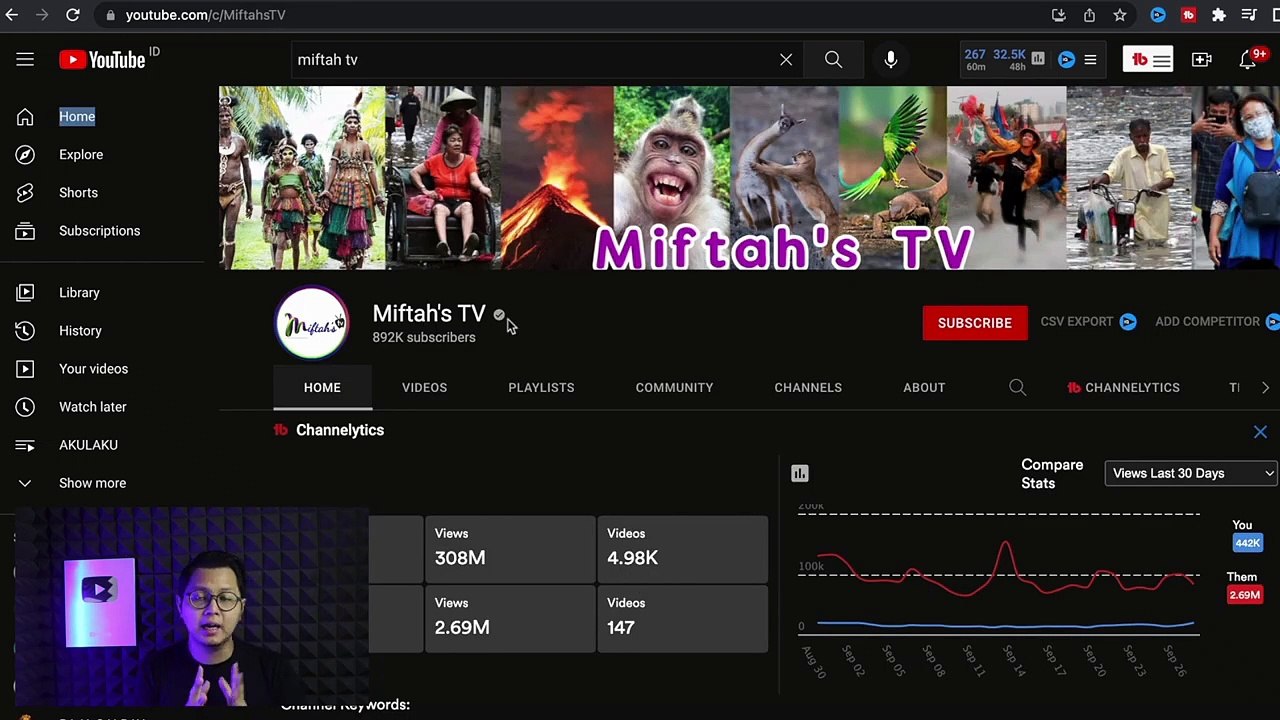Open CHANNELYTICS tab

point(1123,388)
